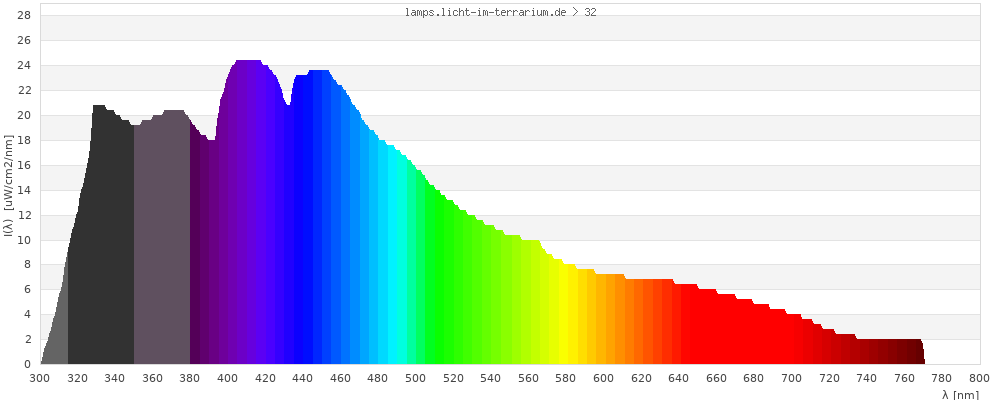The image size is (1000, 400).
Task: Click the 800 tick label on x-axis
Action: [979, 378]
